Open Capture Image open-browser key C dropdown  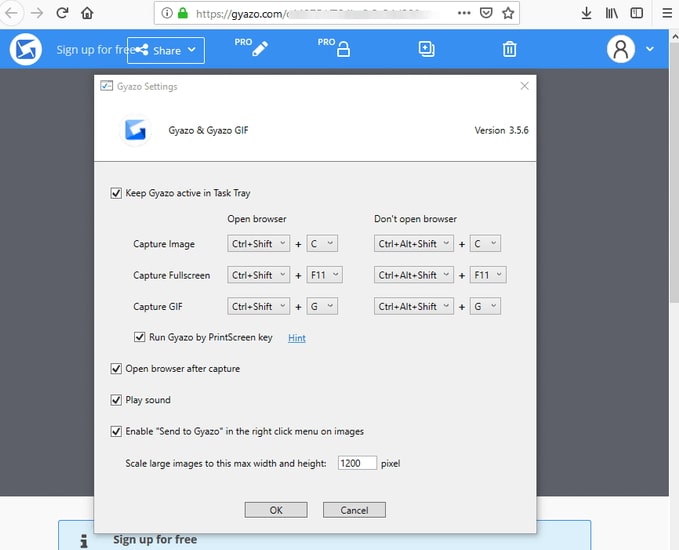click(322, 243)
